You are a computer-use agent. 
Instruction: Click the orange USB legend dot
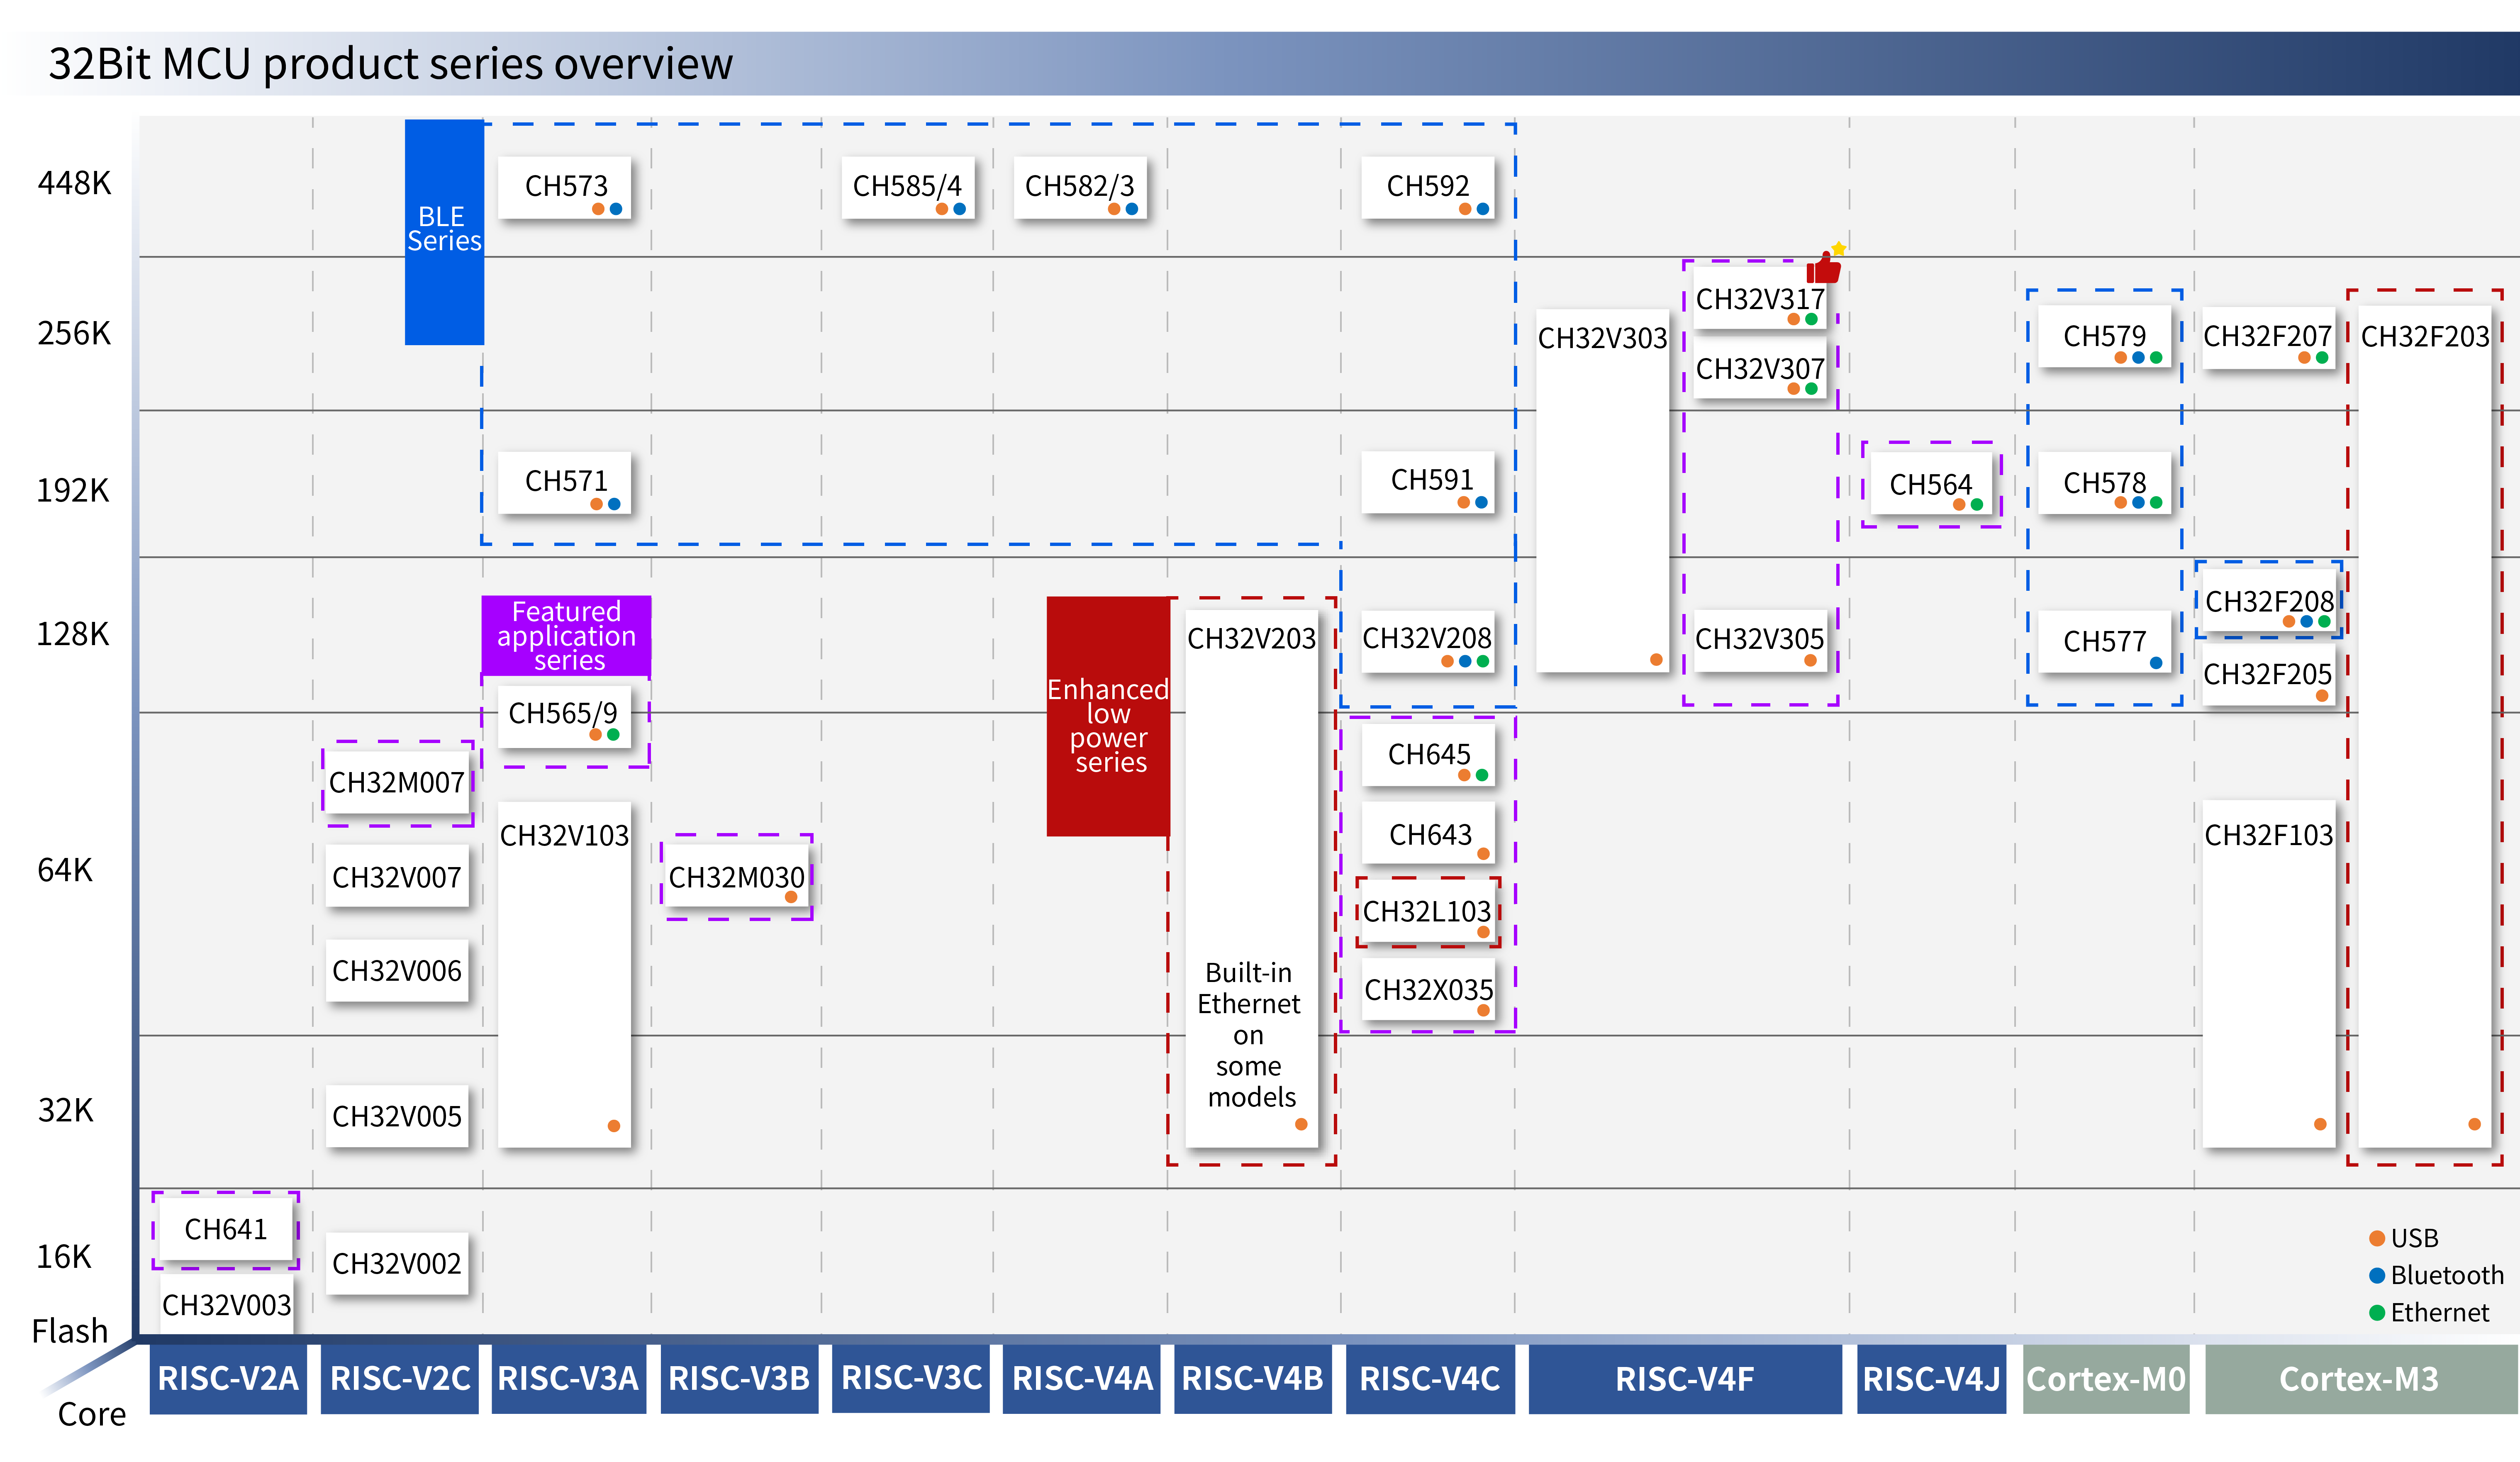pos(2377,1238)
